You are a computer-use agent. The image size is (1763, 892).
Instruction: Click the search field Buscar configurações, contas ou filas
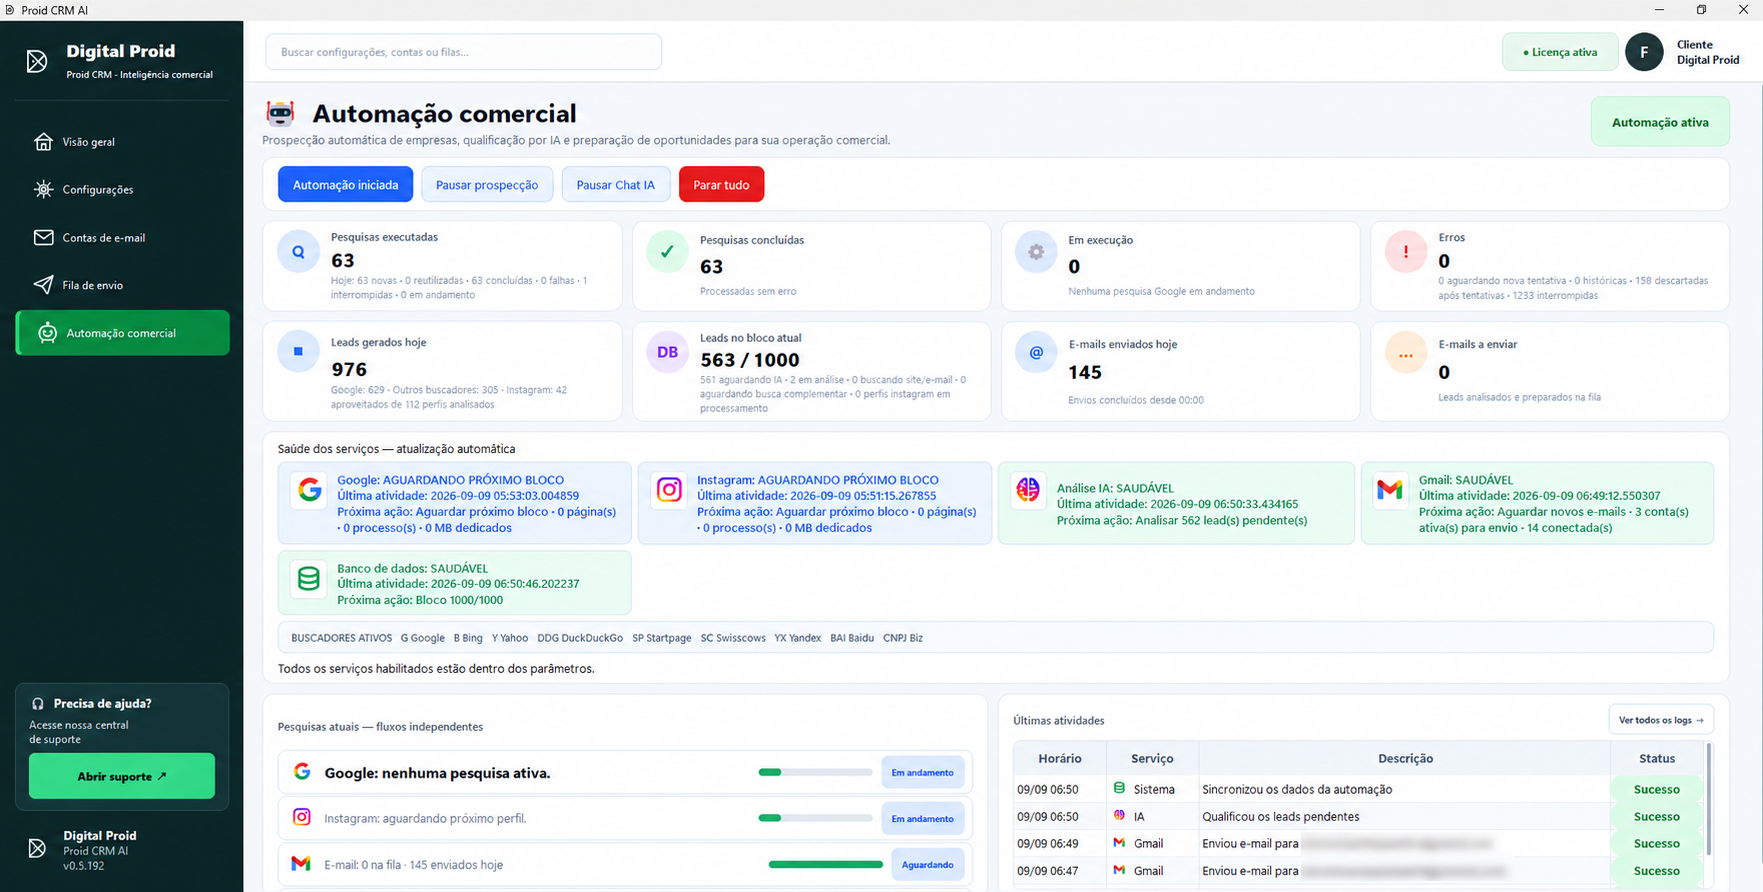coord(463,52)
